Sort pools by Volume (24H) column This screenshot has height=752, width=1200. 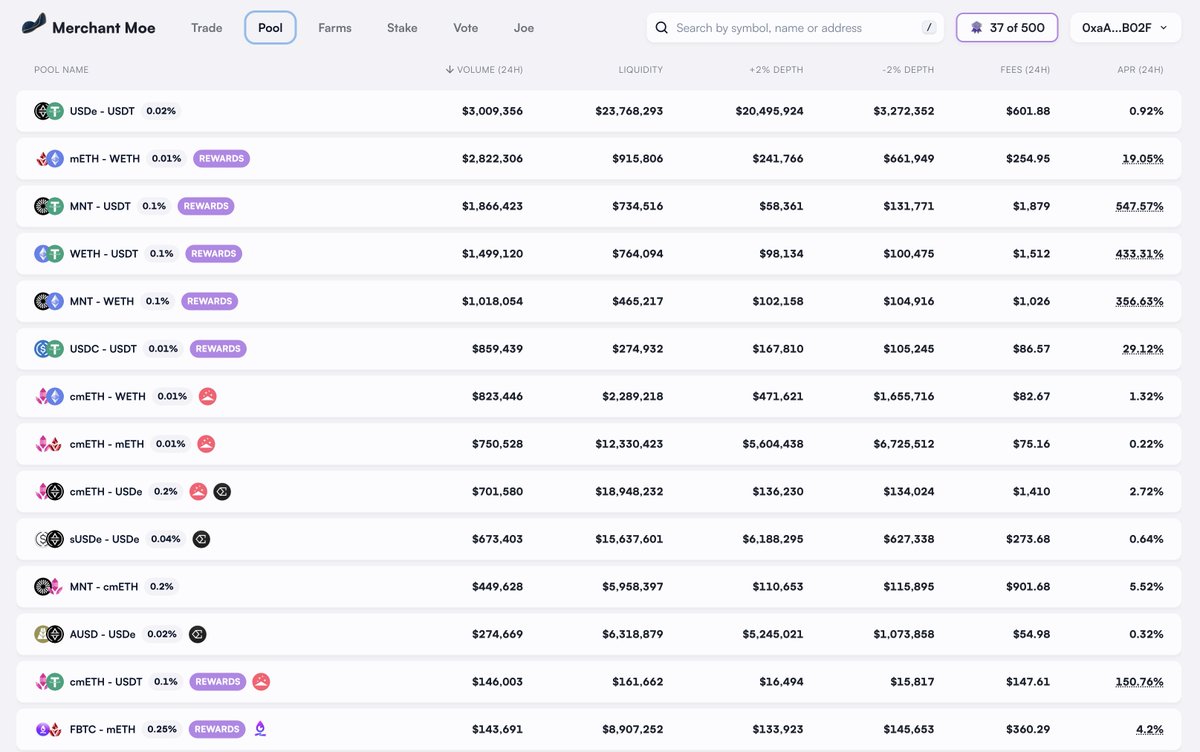point(484,70)
